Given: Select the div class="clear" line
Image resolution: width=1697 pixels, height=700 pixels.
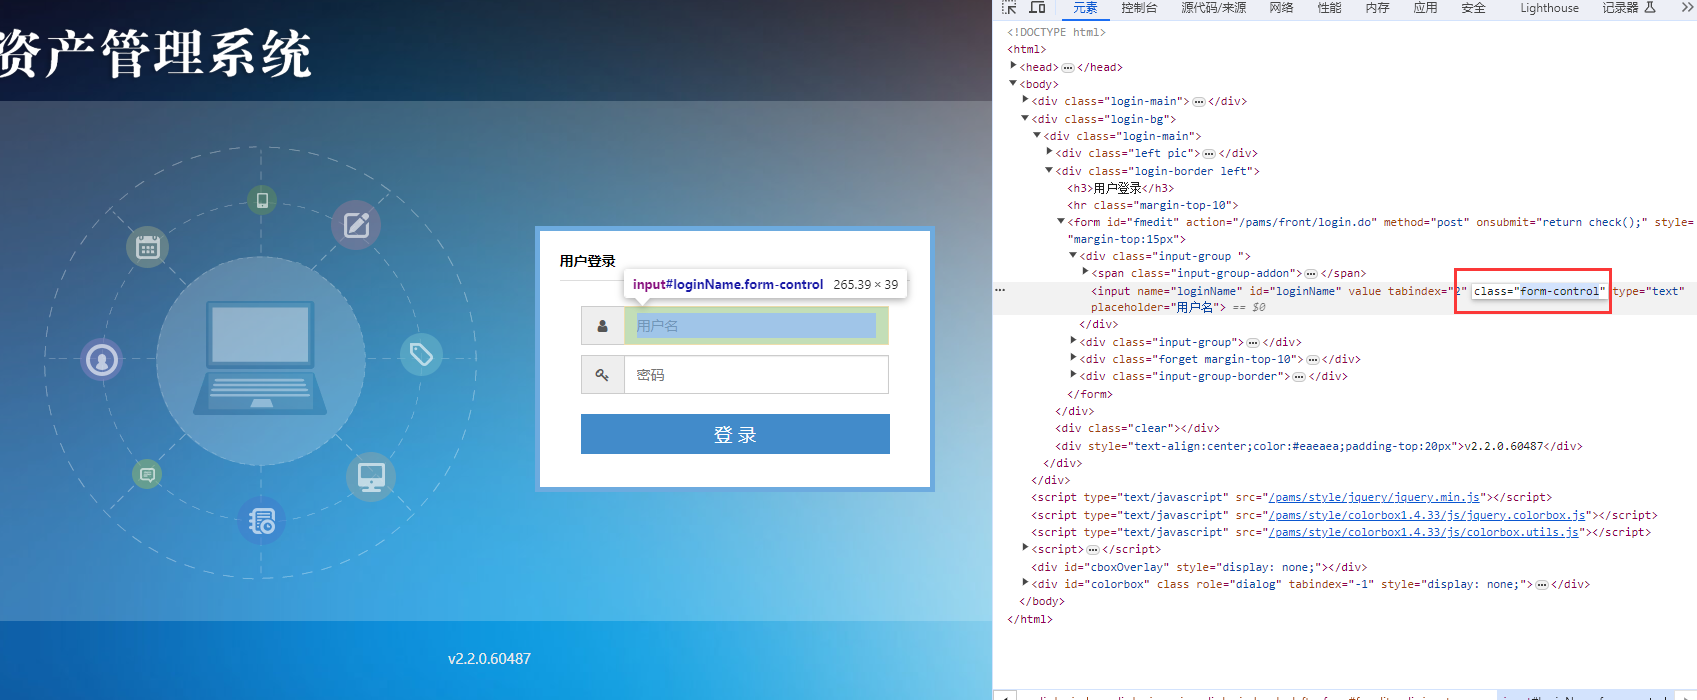Looking at the screenshot, I should [1137, 428].
